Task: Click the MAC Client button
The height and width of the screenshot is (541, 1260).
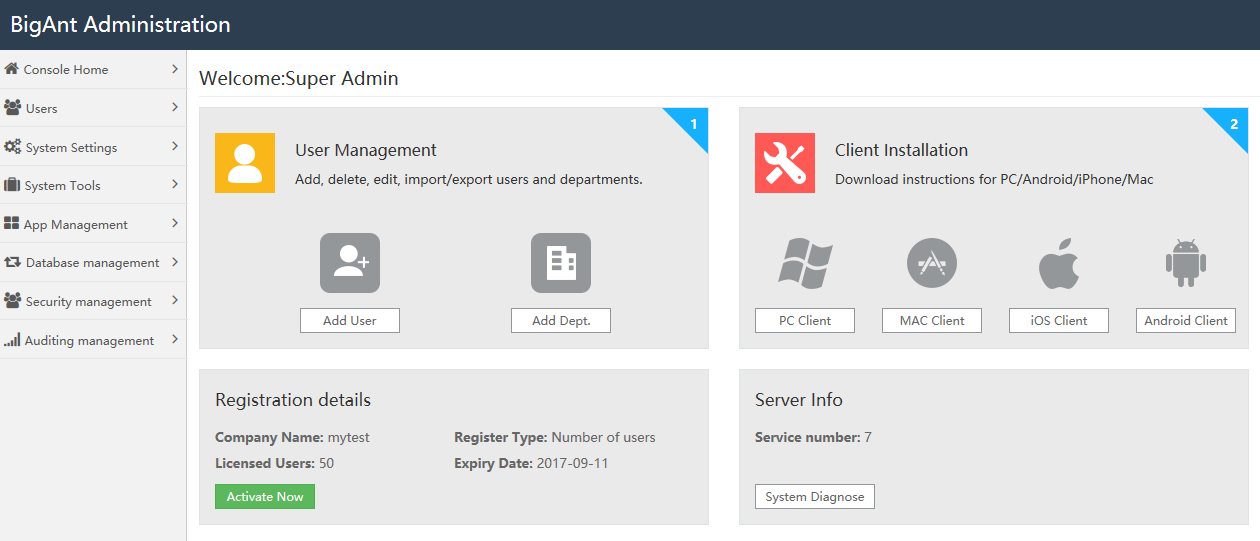Action: coord(932,320)
